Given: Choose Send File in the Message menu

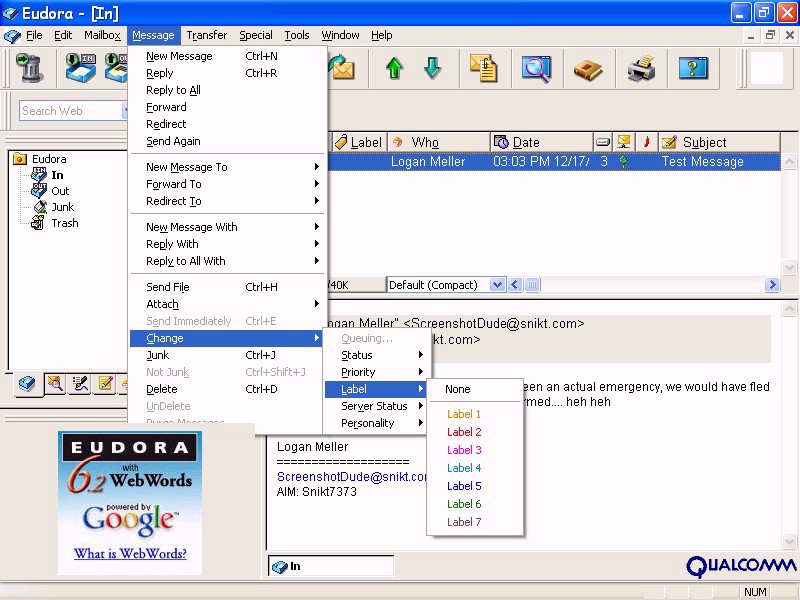Looking at the screenshot, I should [227, 287].
